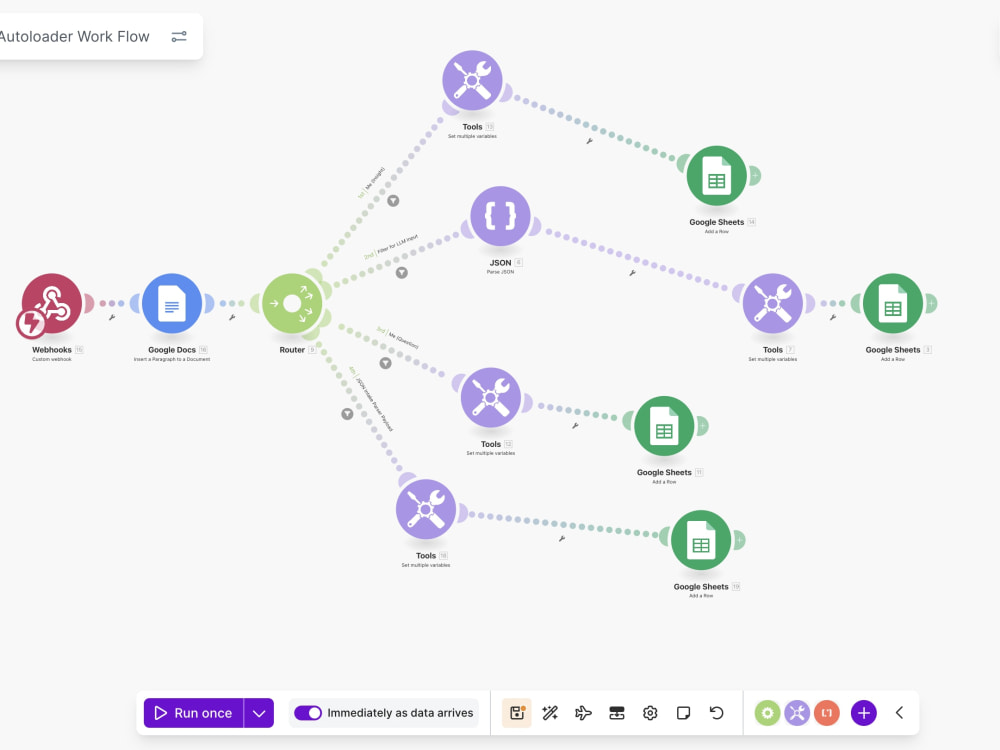Viewport: 1000px width, 750px height.
Task: Open Tools module numbered 13
Action: (473, 80)
